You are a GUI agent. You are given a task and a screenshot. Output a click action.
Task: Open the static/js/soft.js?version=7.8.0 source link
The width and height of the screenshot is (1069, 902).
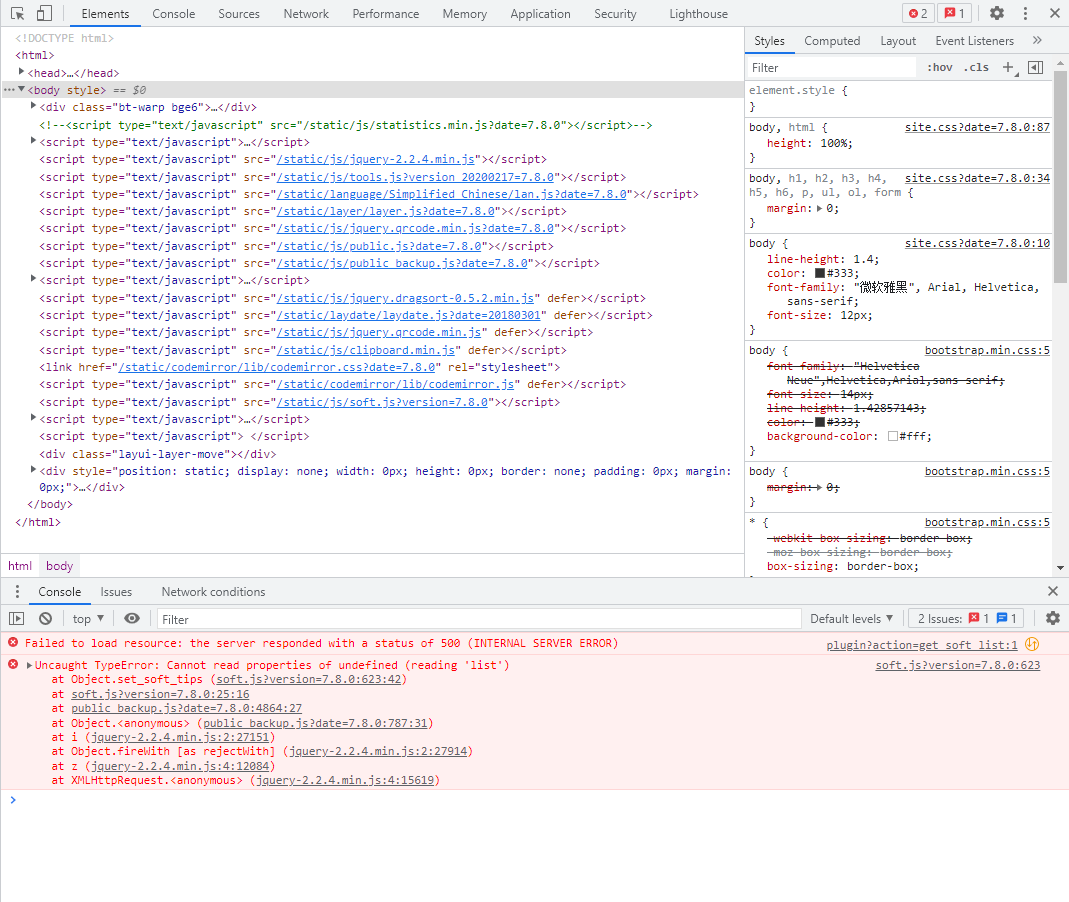pos(382,402)
